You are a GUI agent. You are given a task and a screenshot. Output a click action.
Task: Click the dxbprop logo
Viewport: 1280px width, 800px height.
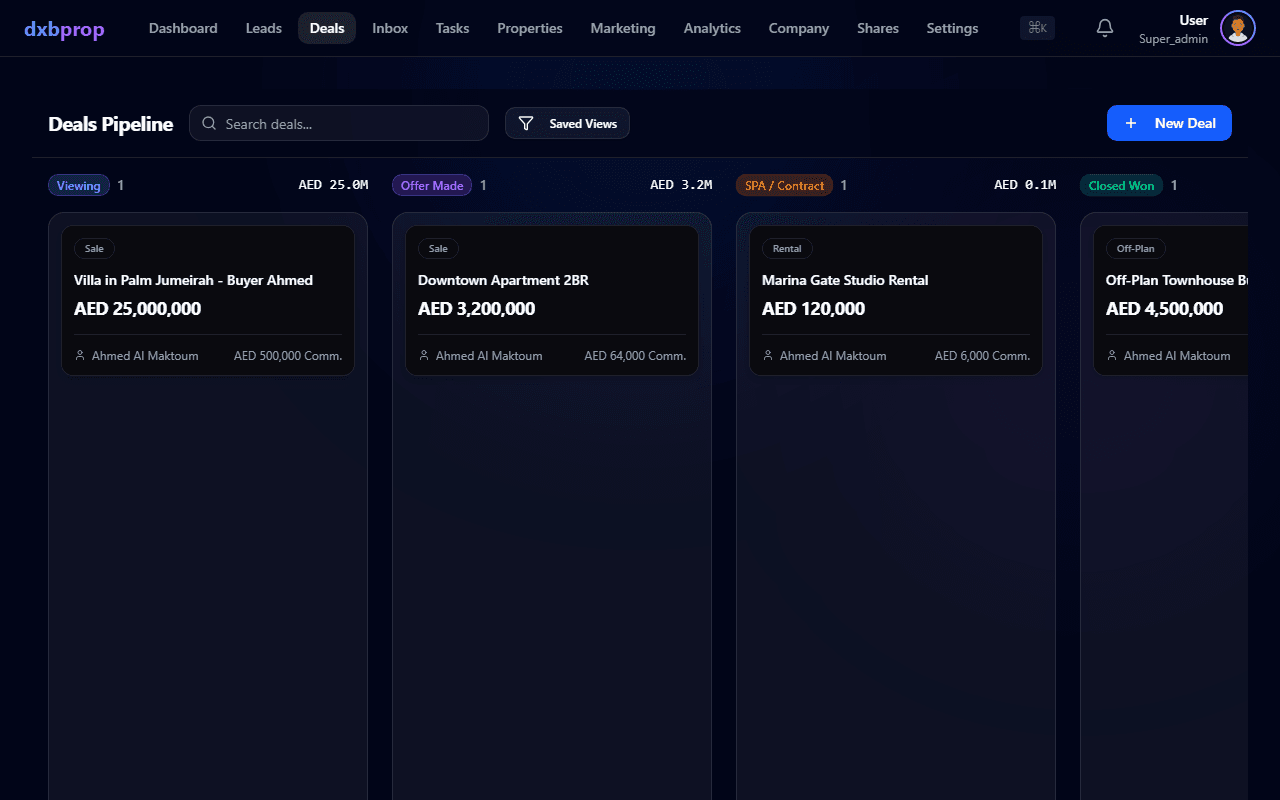click(x=64, y=29)
